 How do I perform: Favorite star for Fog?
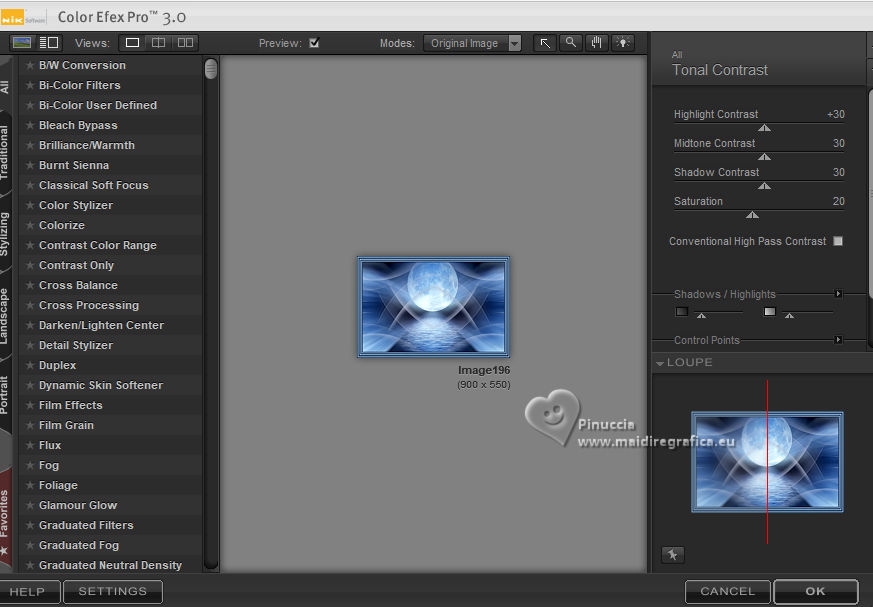[x=30, y=466]
